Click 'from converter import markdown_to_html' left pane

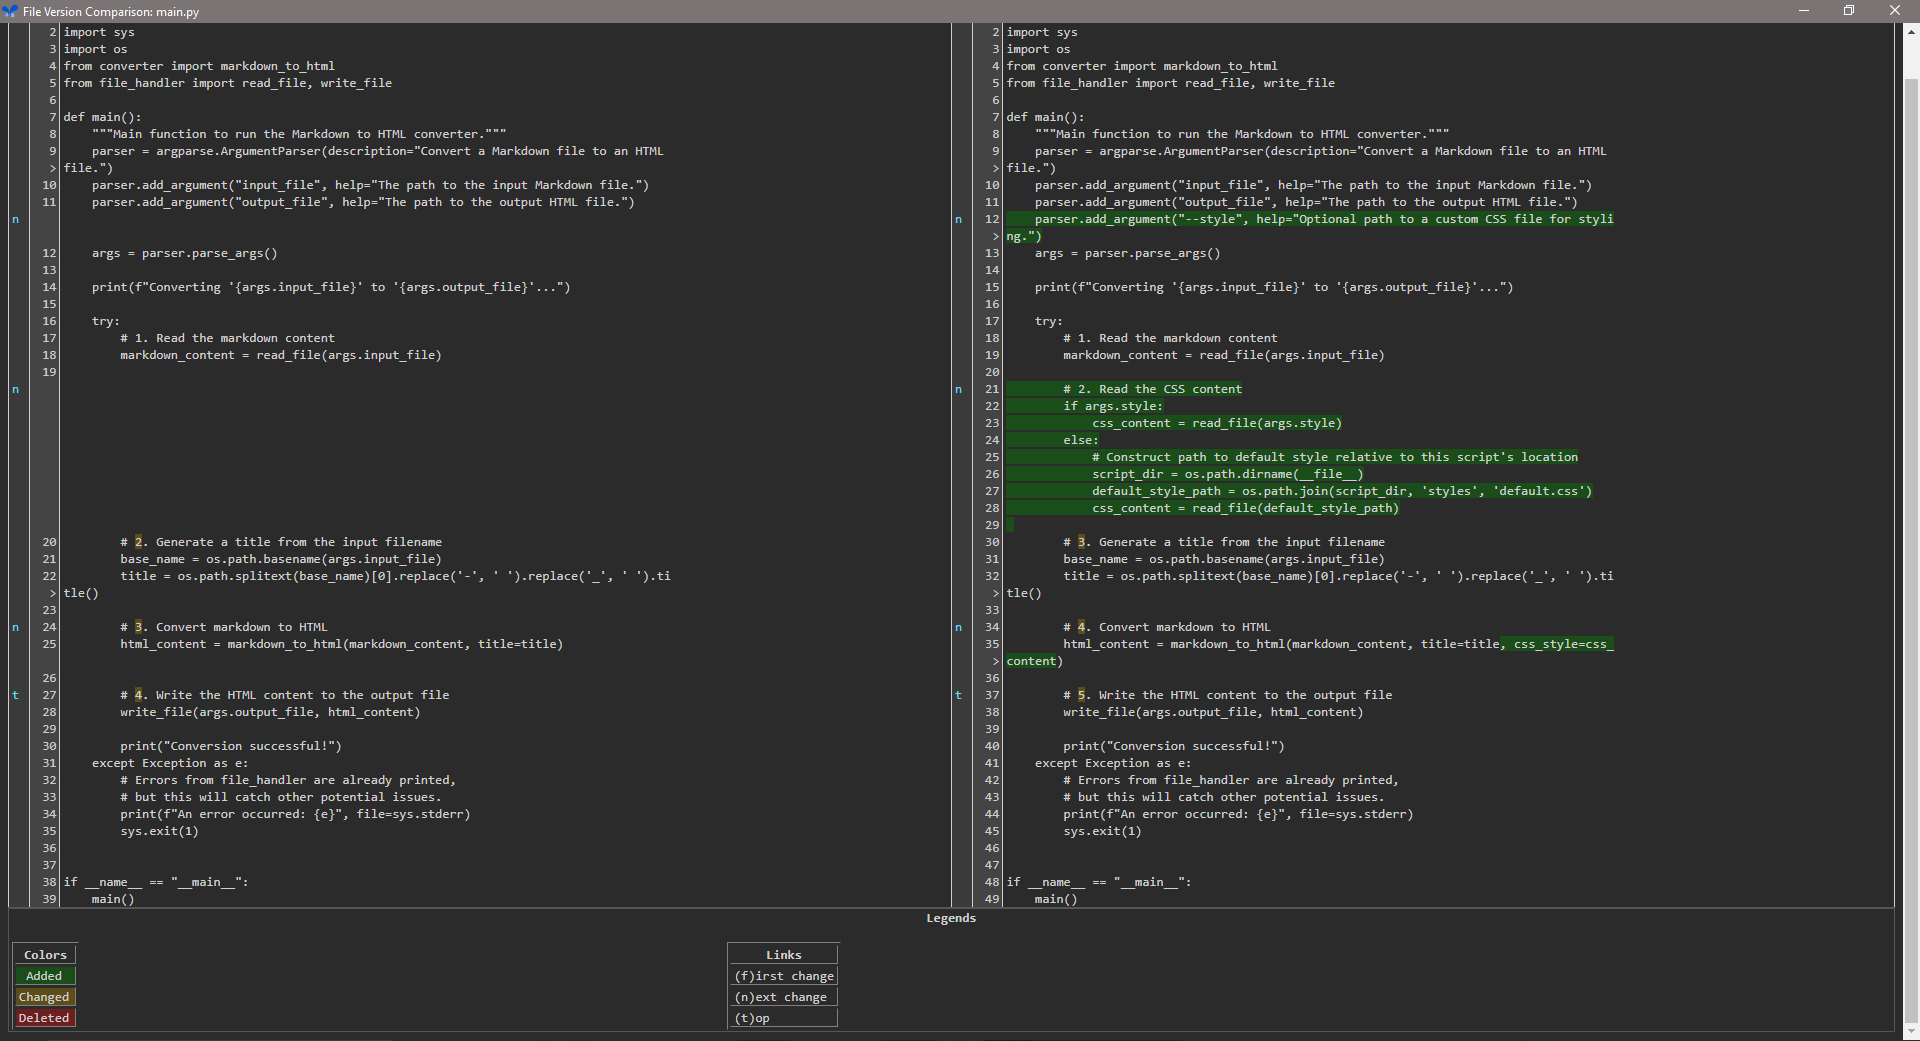[x=200, y=67]
